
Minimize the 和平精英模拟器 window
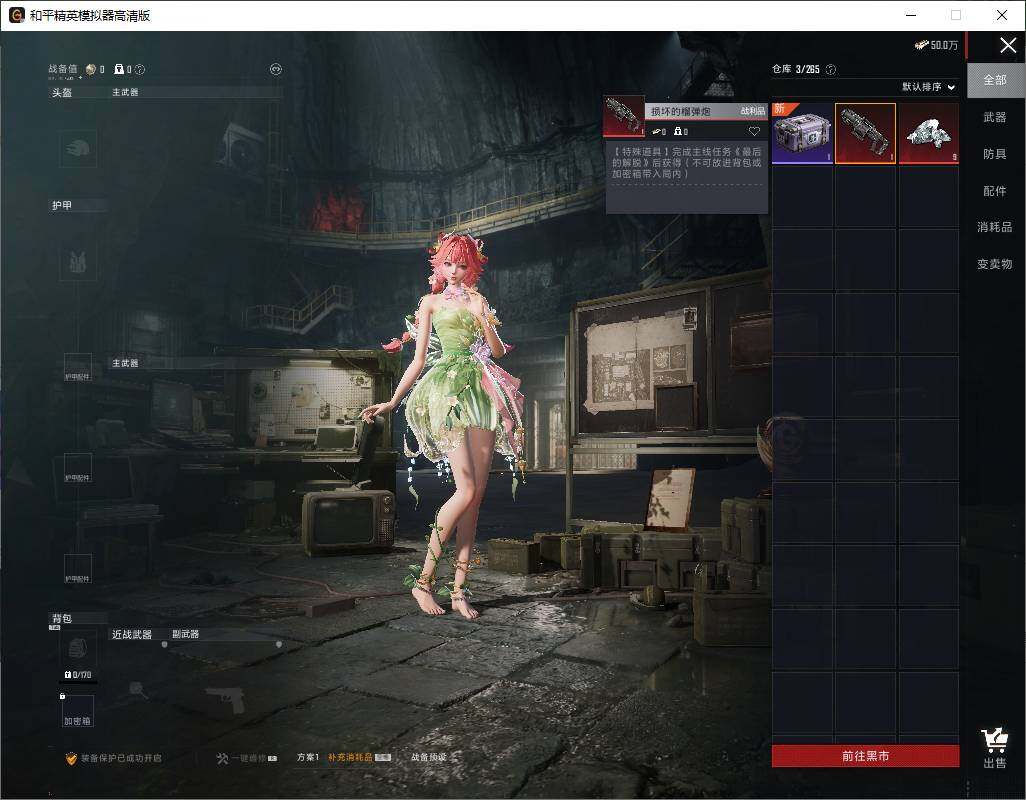point(911,15)
